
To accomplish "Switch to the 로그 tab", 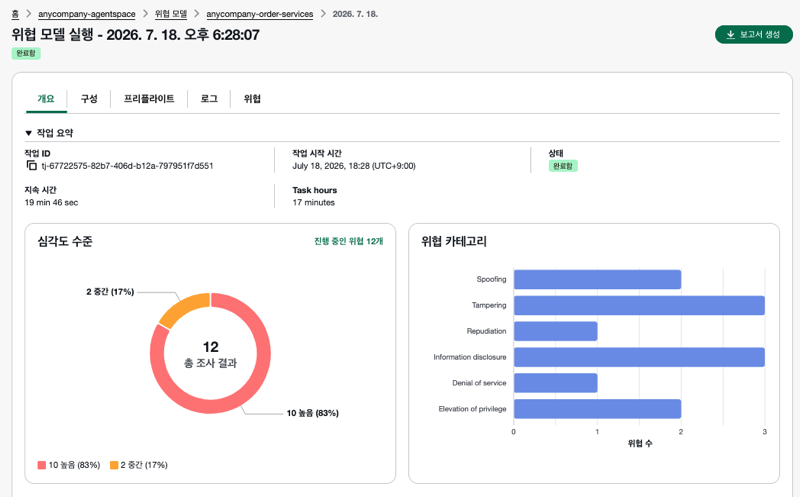I will tap(209, 99).
